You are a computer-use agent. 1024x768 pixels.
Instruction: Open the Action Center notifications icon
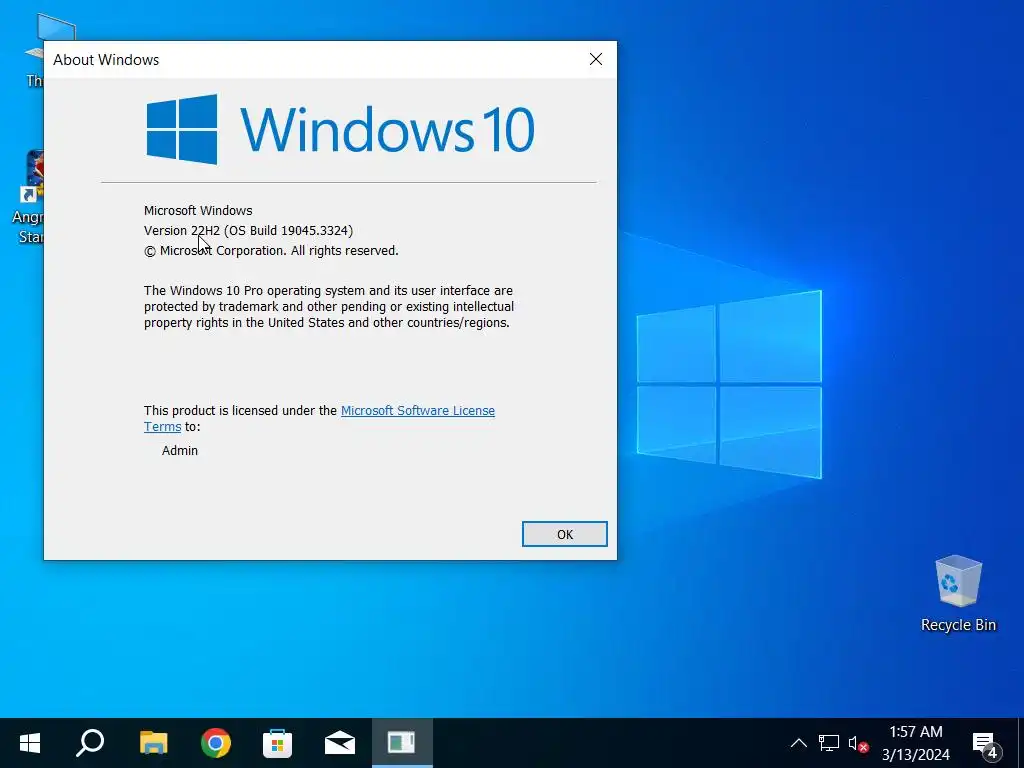tap(986, 744)
